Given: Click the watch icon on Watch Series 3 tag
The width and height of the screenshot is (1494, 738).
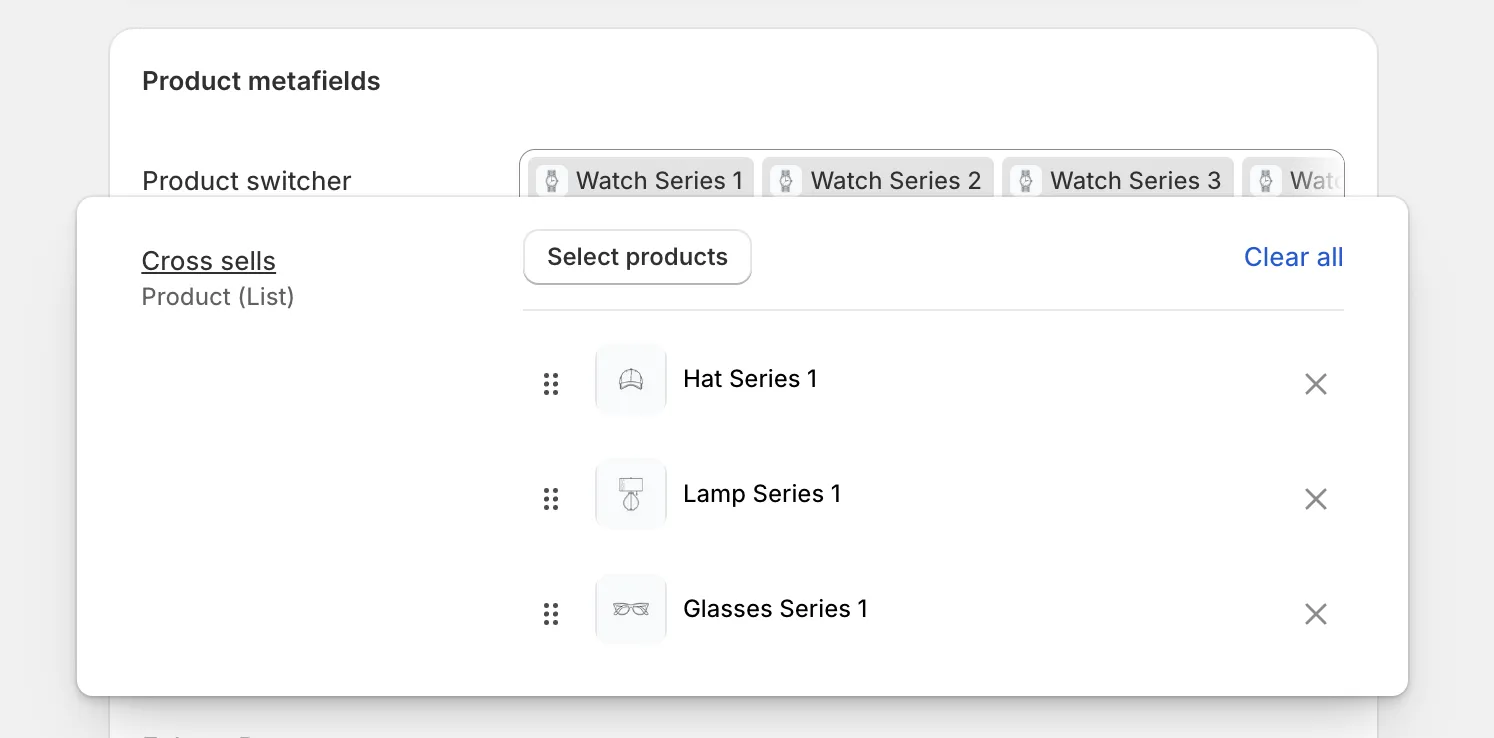Looking at the screenshot, I should click(1025, 180).
